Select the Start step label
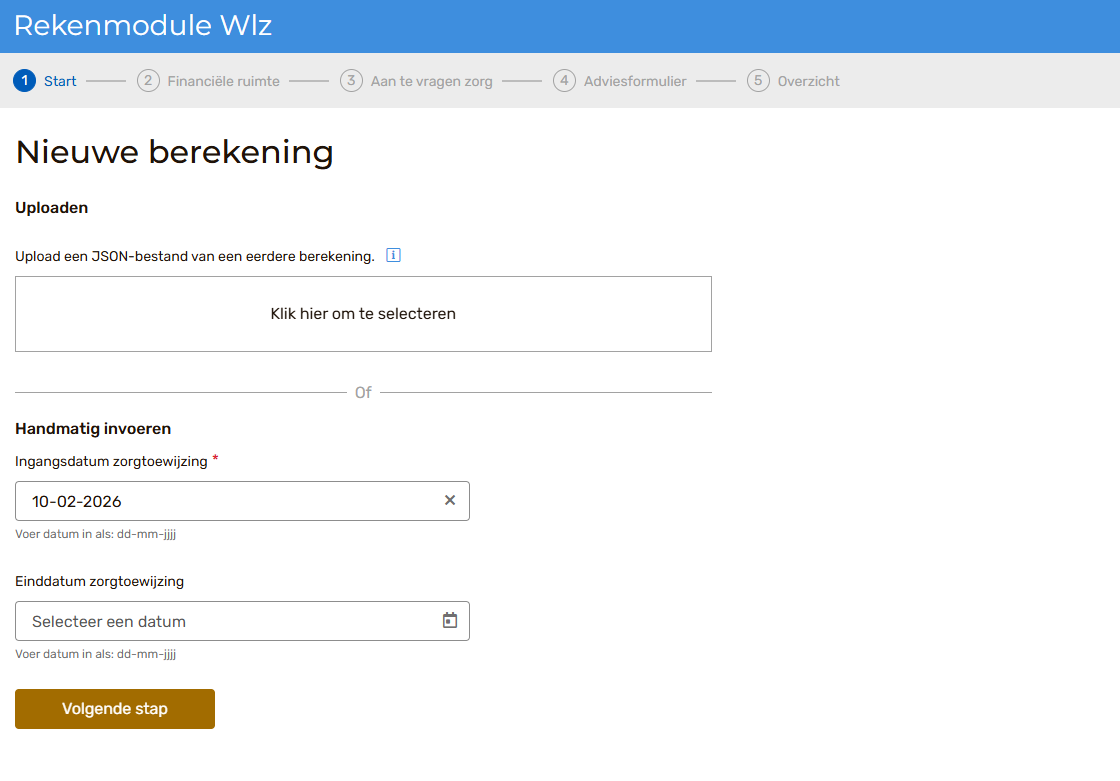Viewport: 1120px width, 781px height. 60,82
